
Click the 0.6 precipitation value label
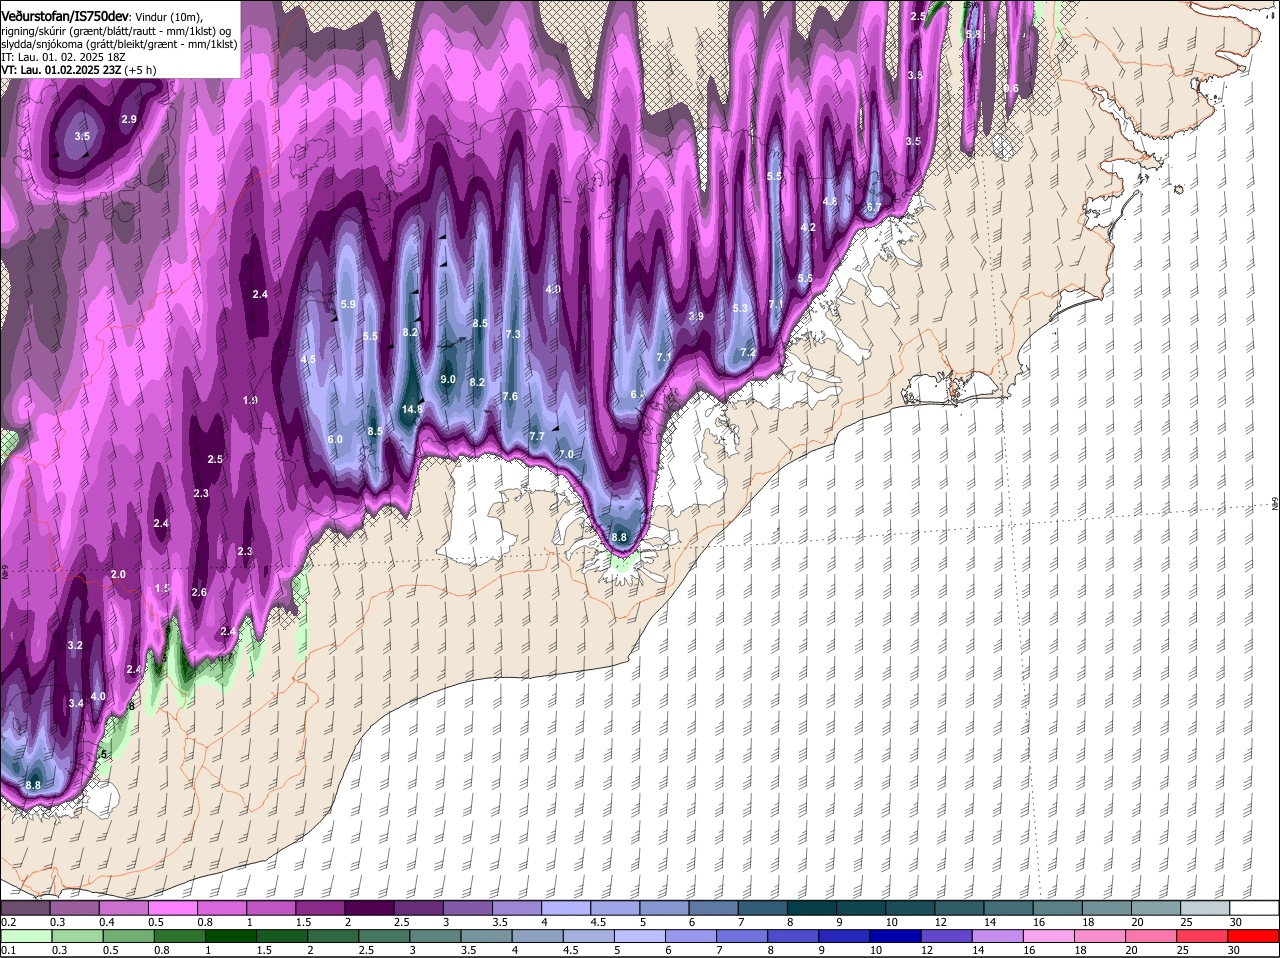point(1011,88)
